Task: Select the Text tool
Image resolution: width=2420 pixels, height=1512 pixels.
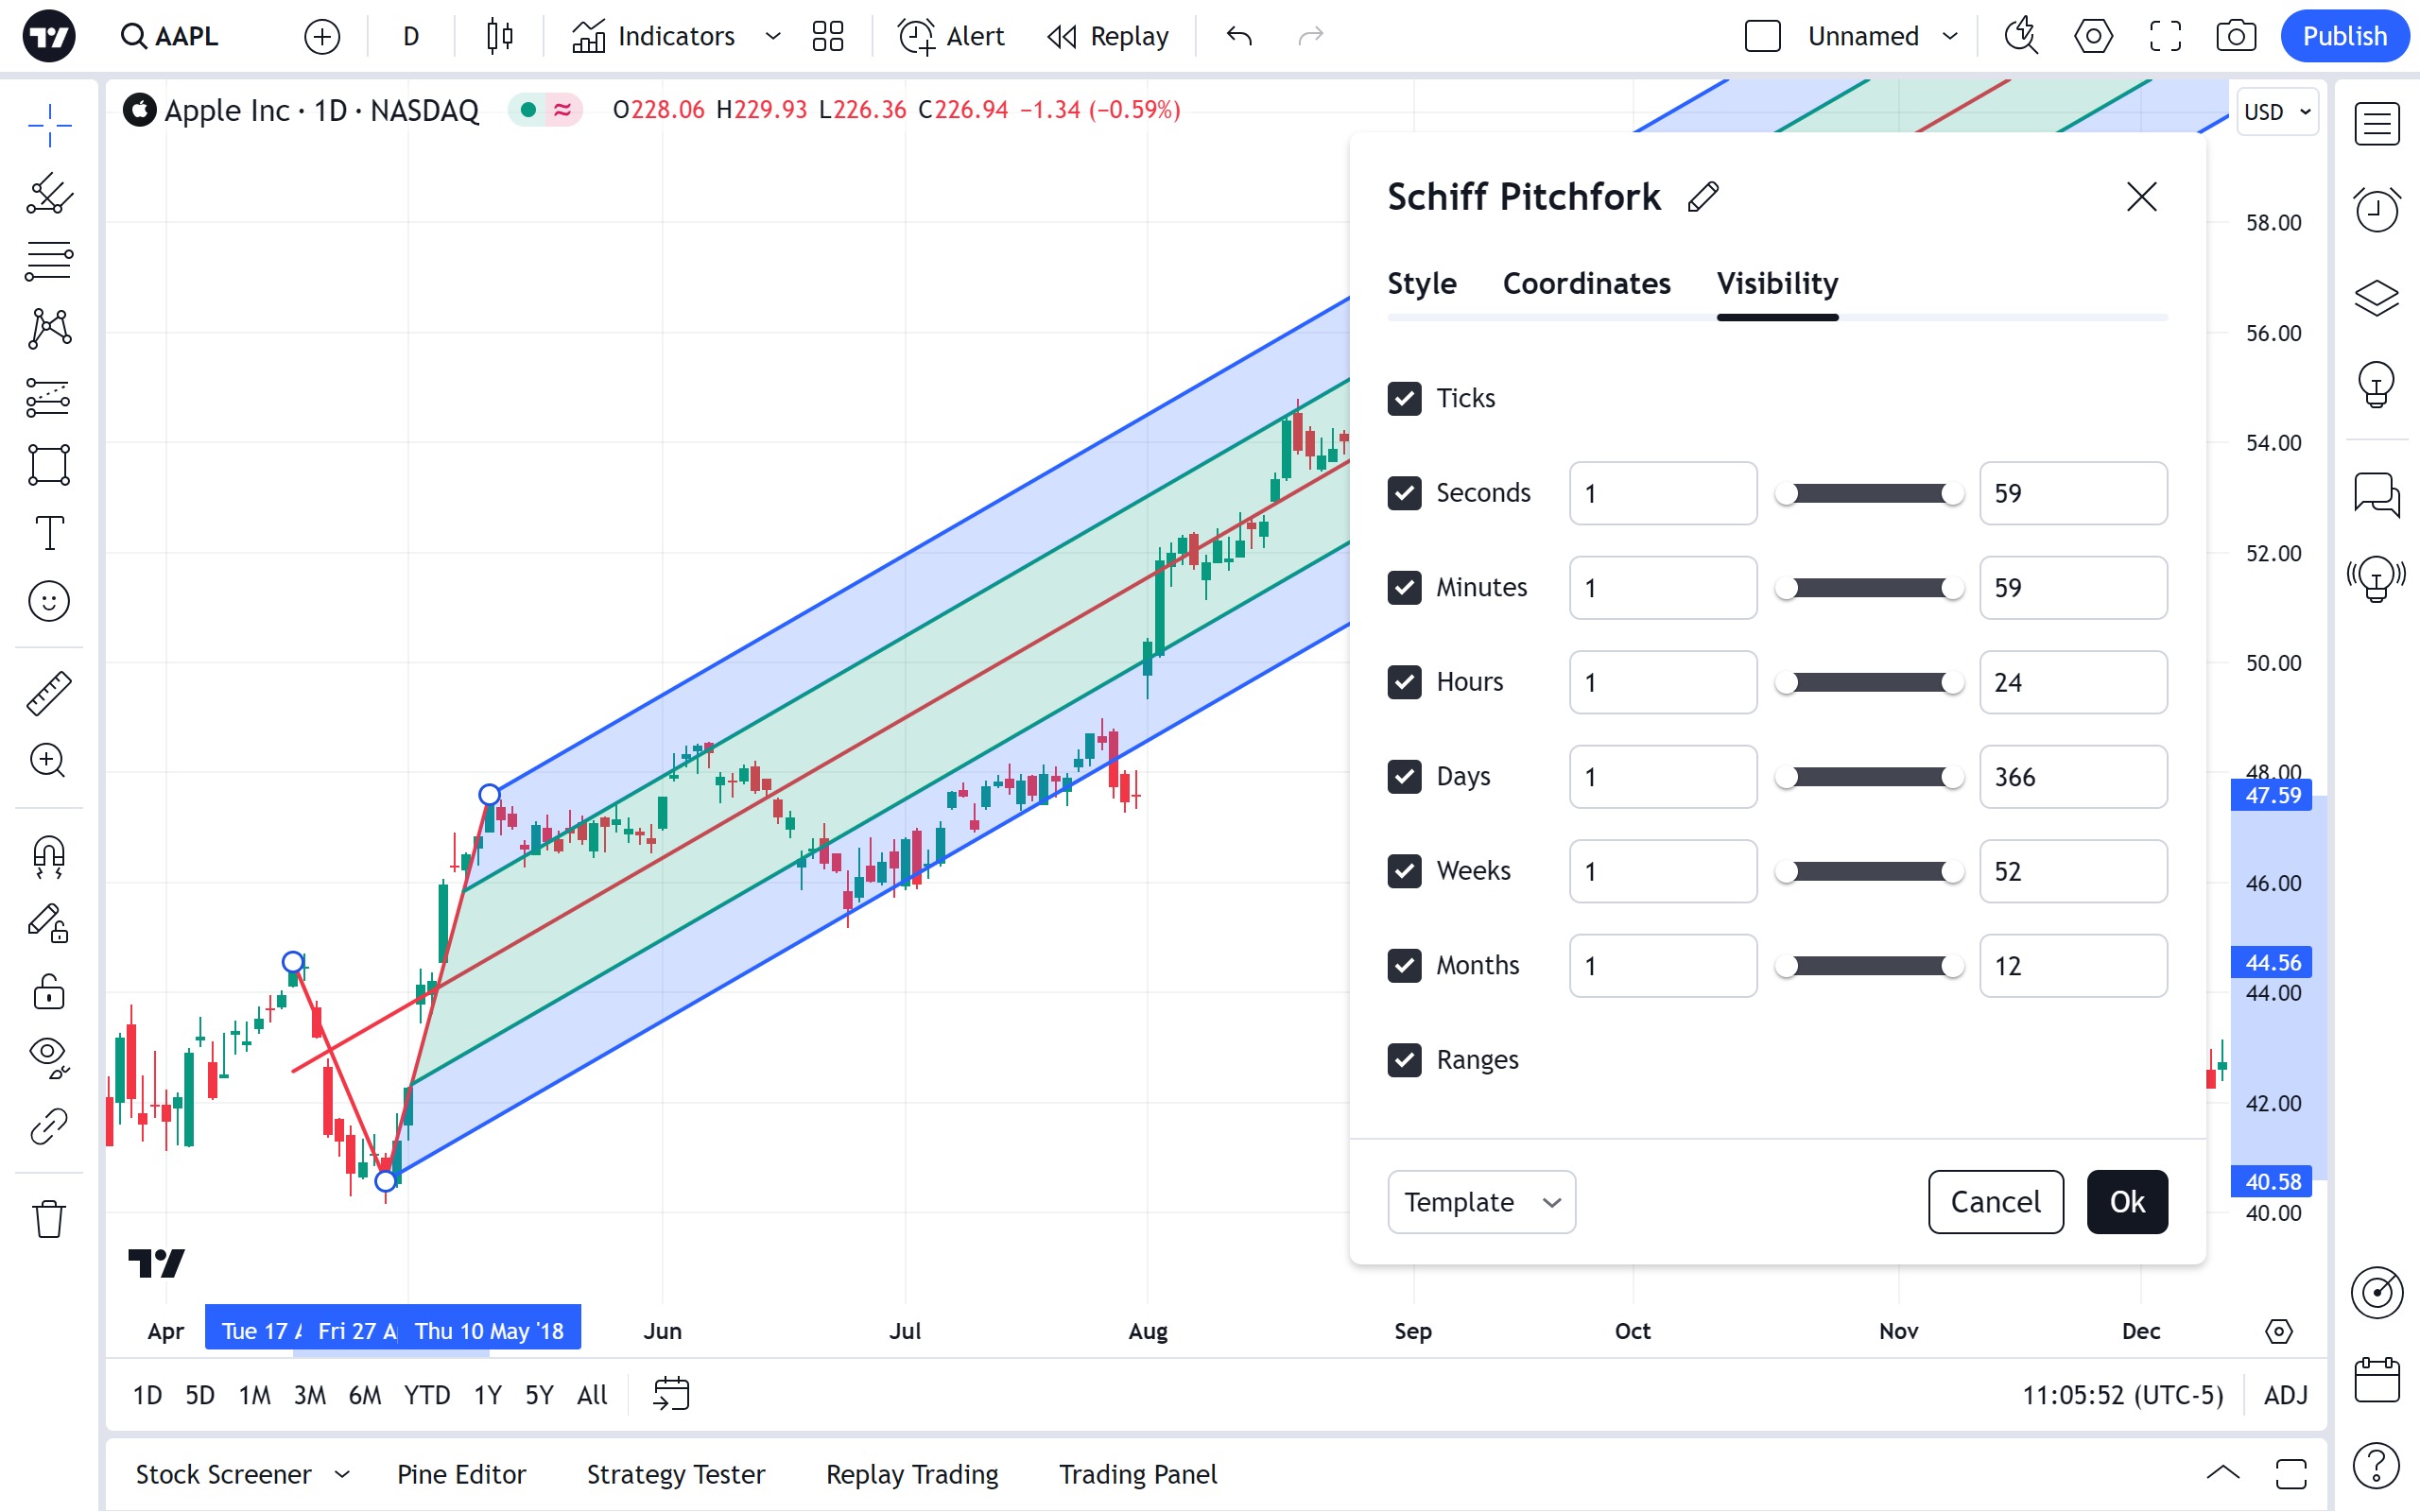Action: tap(48, 533)
